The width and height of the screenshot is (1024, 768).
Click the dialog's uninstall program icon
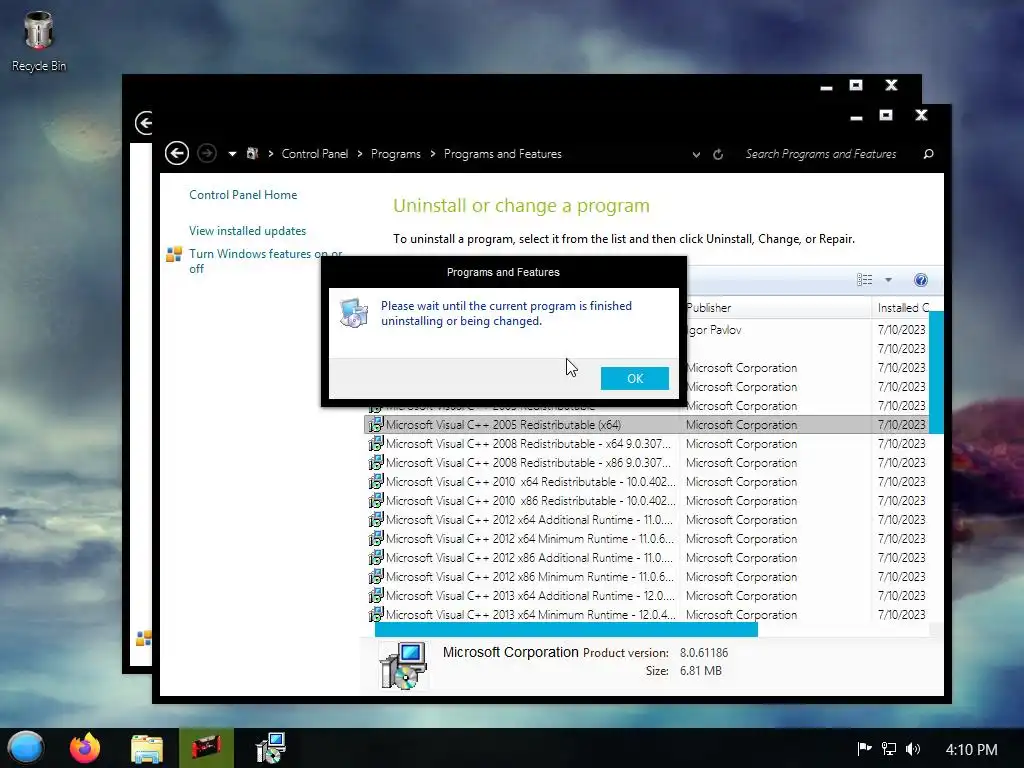pyautogui.click(x=355, y=313)
